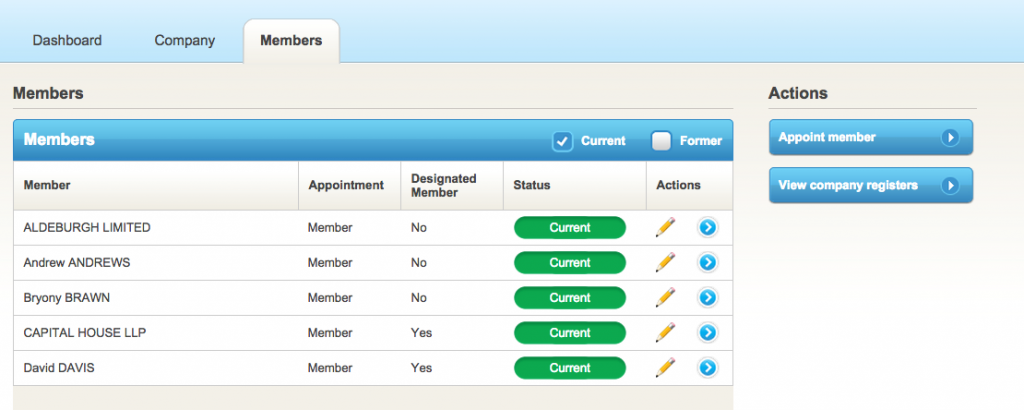Select the Members tab
Image resolution: width=1024 pixels, height=410 pixels.
pos(291,41)
